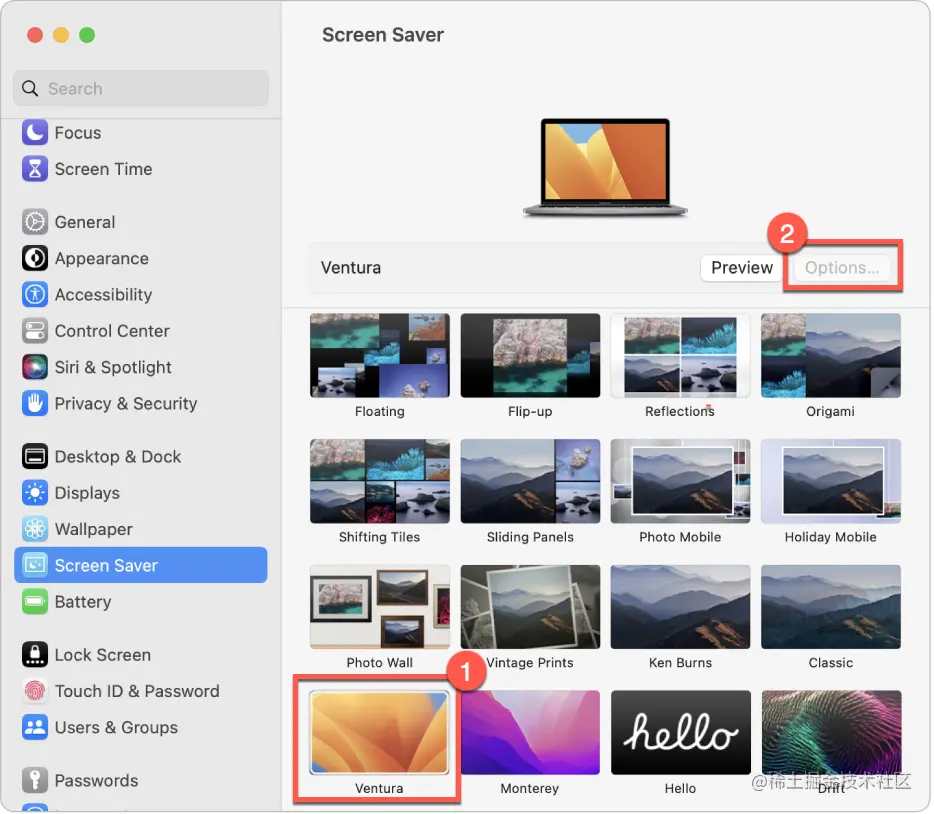Click the Wallpaper flower icon

click(x=35, y=529)
